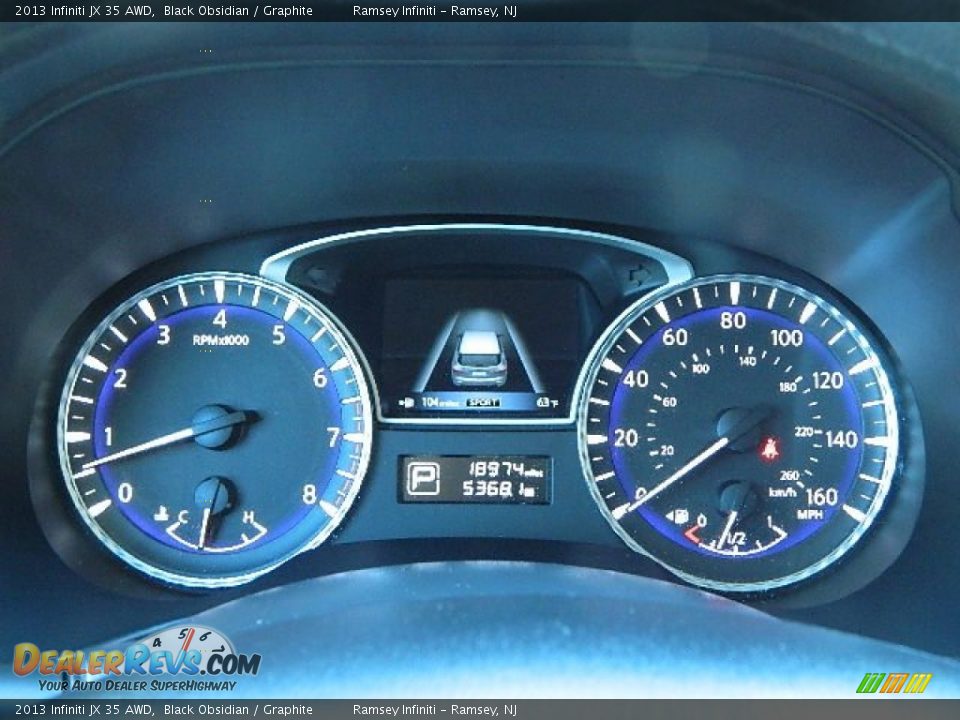
Task: Click the coolant temperature icon near C
Action: pos(161,515)
